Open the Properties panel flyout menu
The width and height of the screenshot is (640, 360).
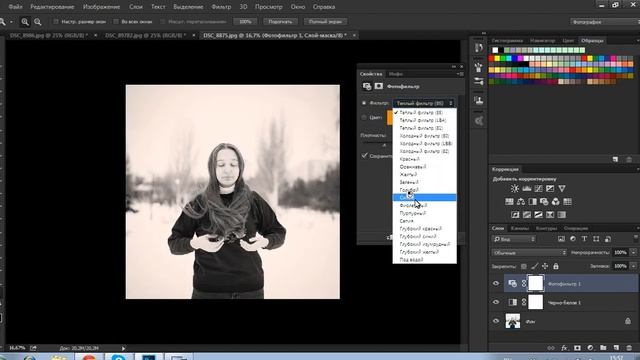point(460,74)
